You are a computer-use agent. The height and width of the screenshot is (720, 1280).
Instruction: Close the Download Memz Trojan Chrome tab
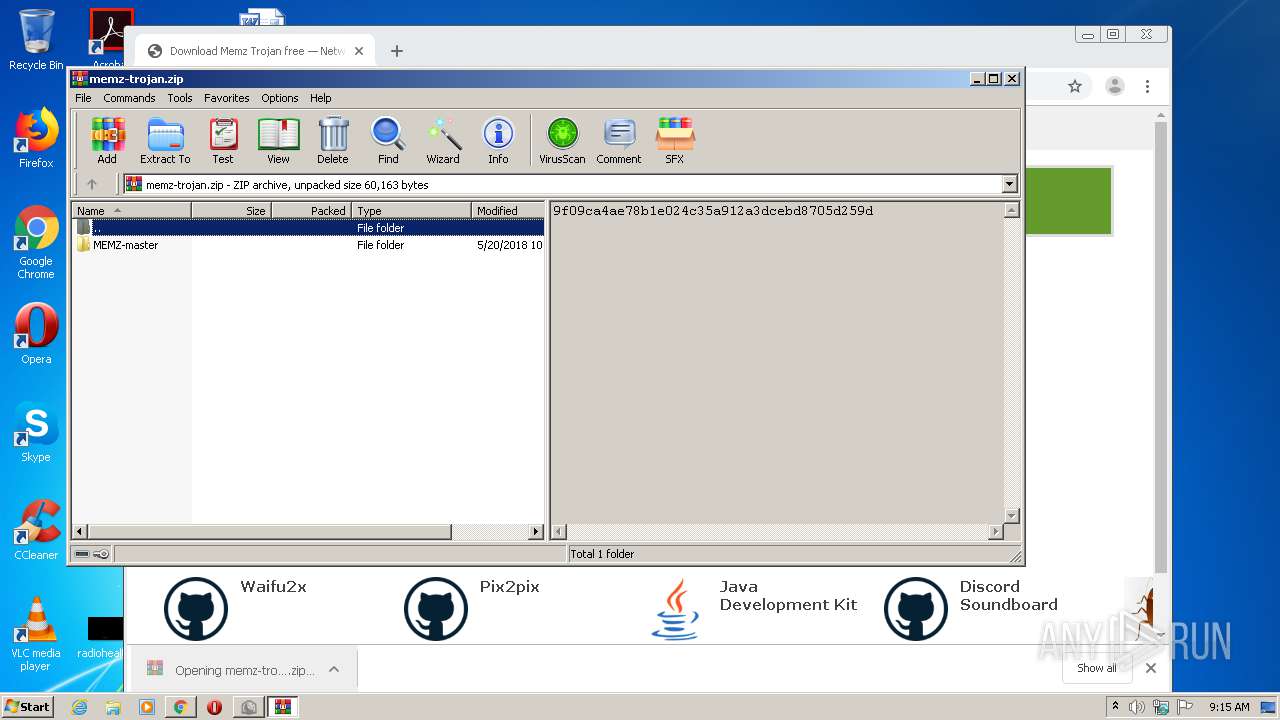359,51
